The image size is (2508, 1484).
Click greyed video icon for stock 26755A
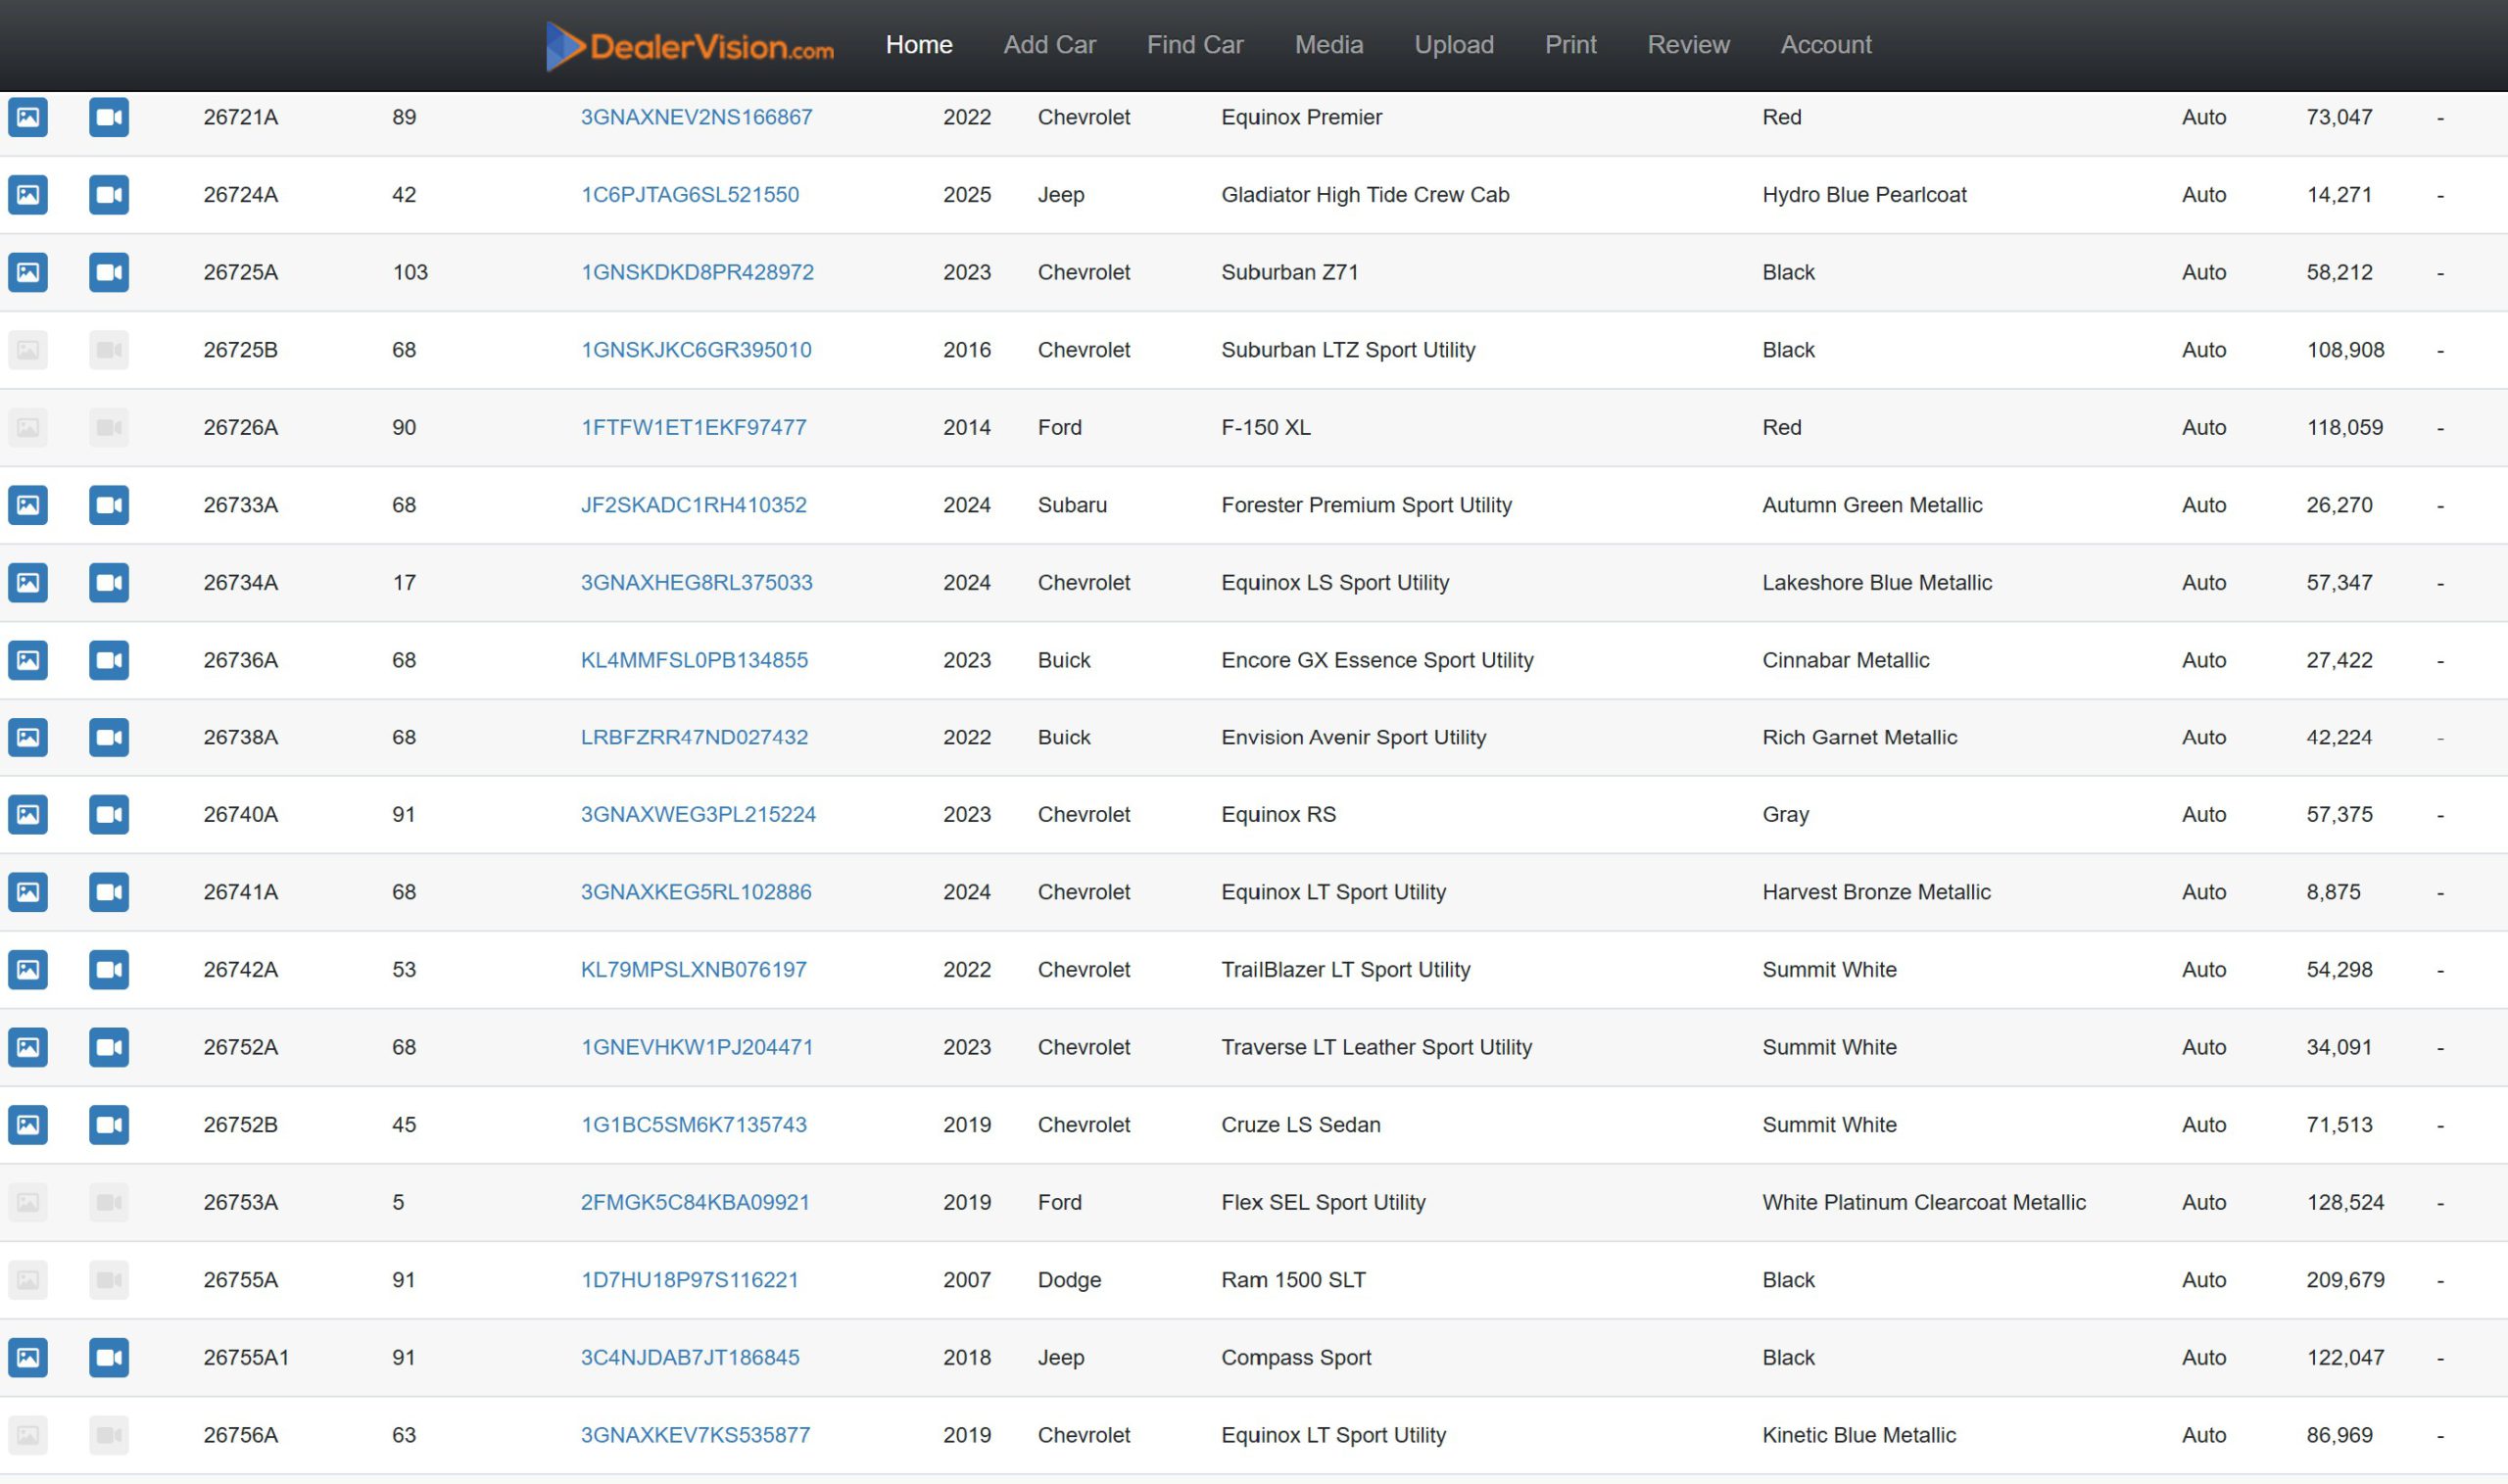point(109,1279)
